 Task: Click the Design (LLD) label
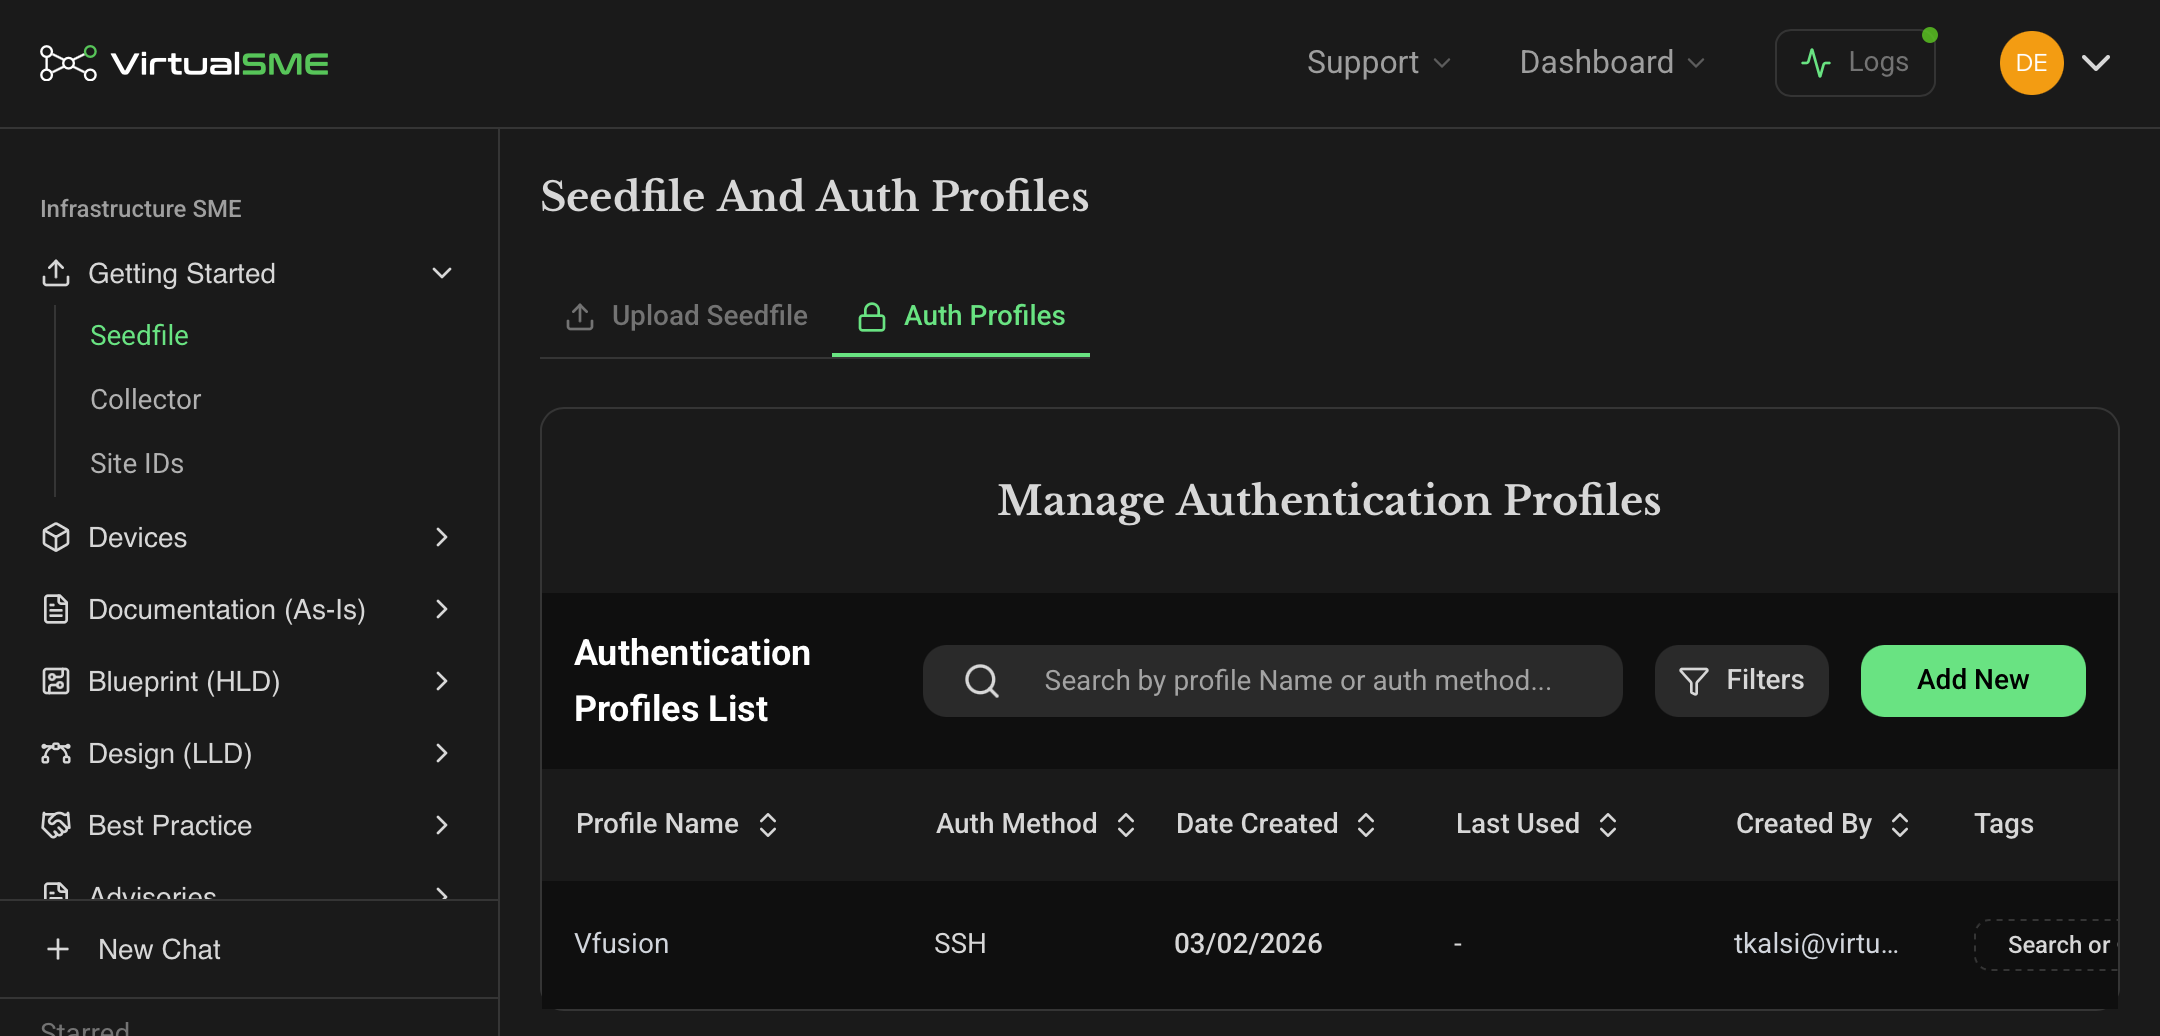170,753
